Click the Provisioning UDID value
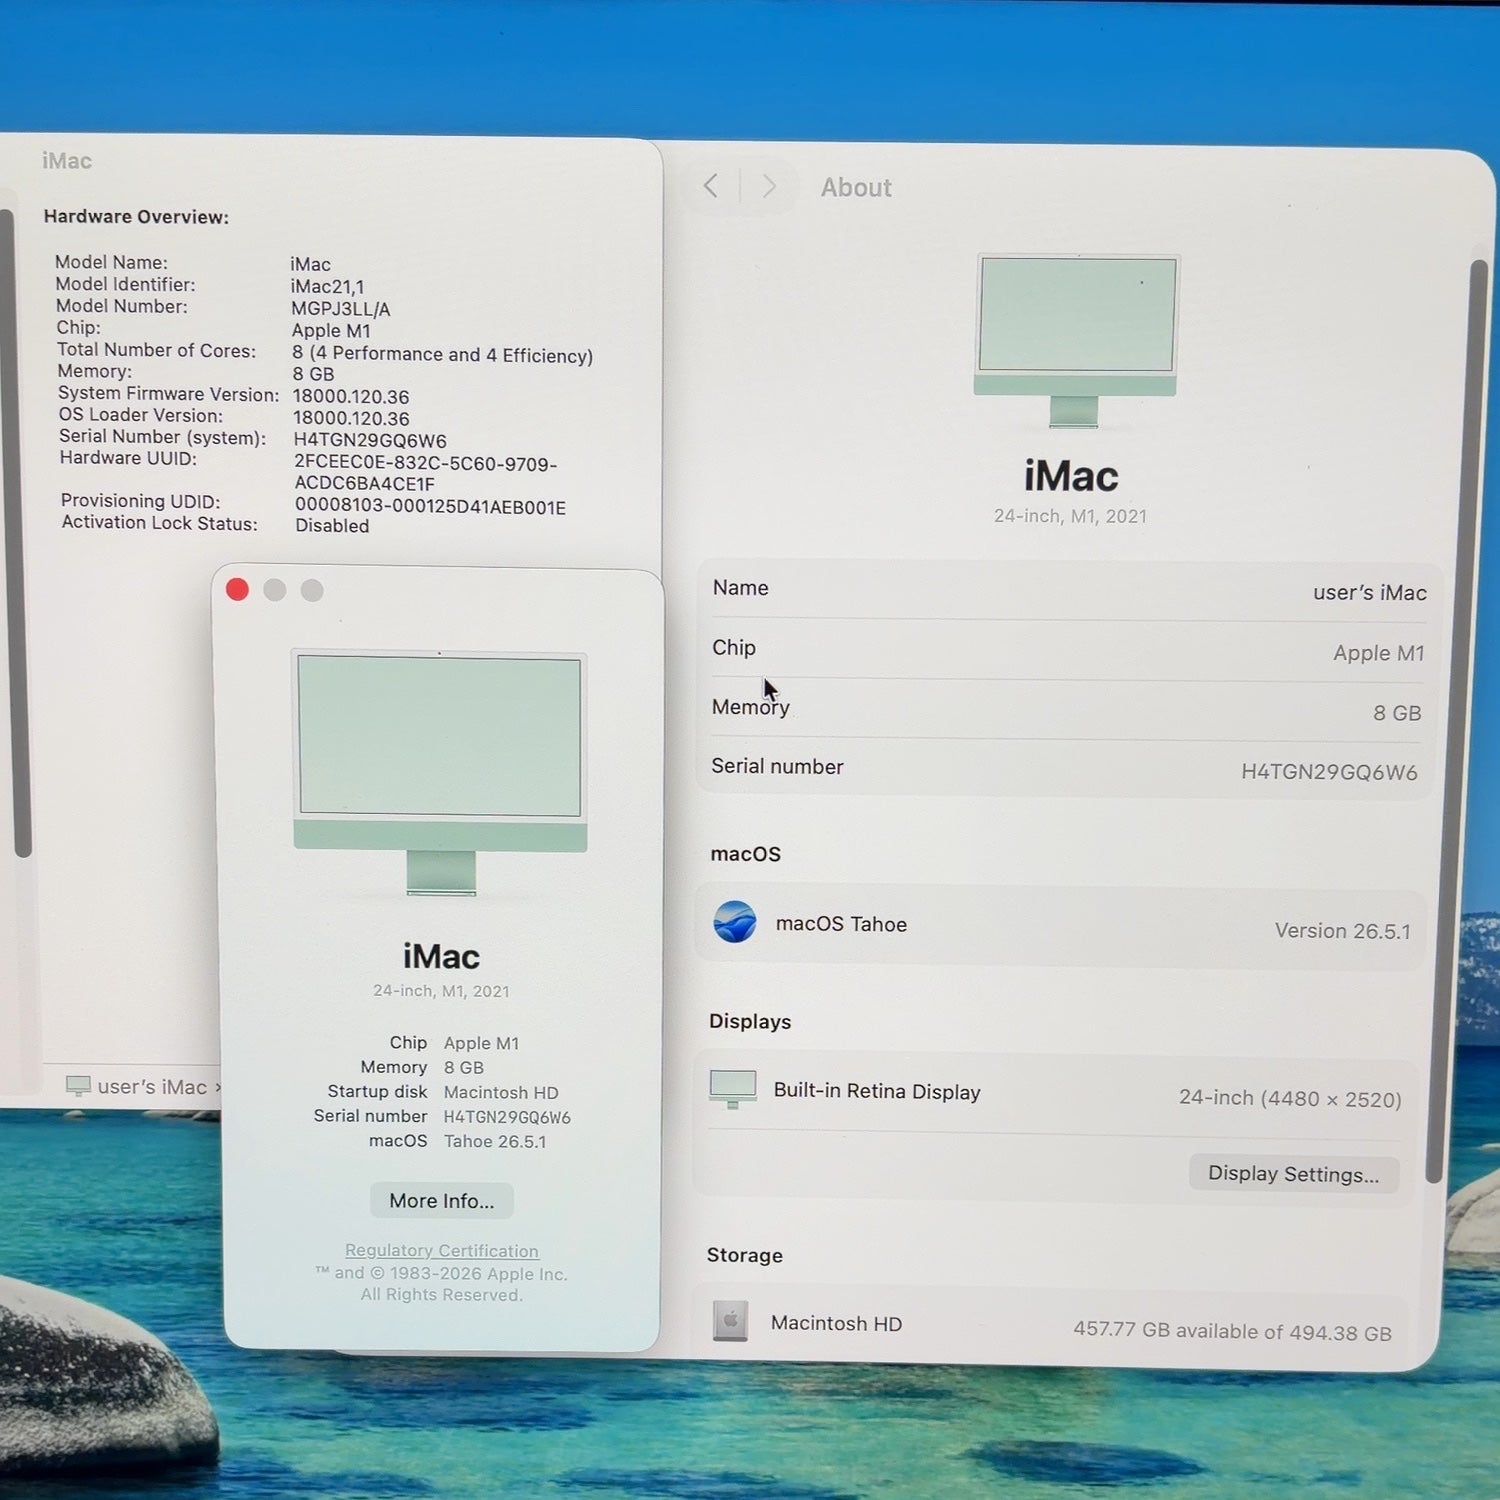The image size is (1500, 1500). point(430,507)
